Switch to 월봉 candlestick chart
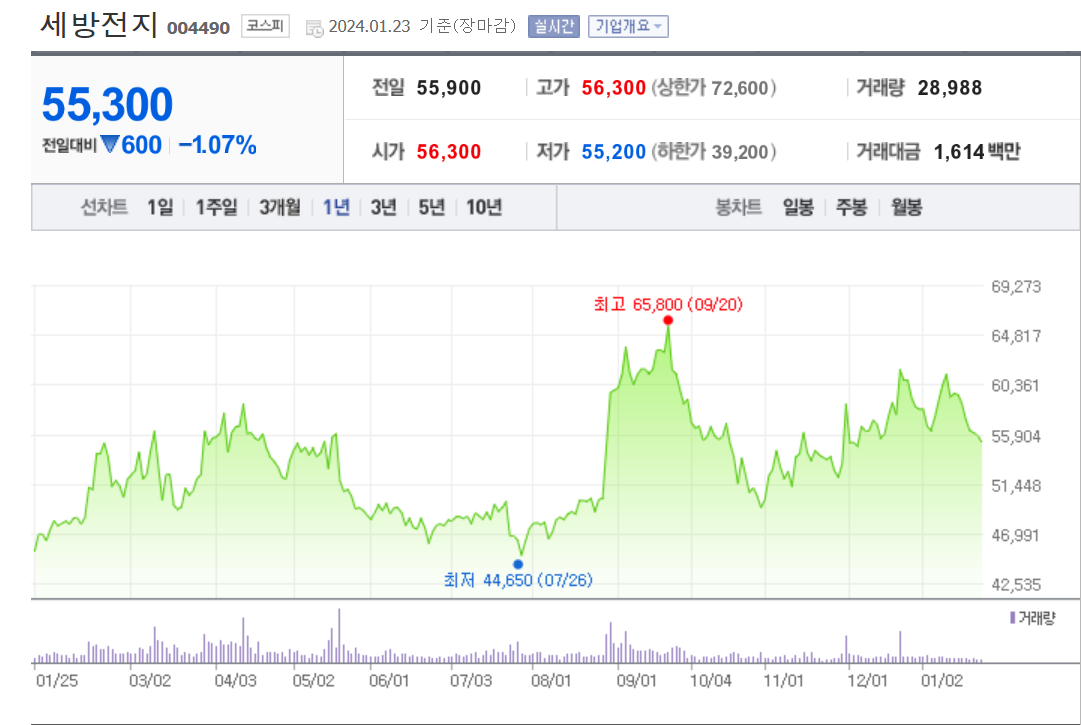This screenshot has width=1081, height=725. tap(906, 207)
